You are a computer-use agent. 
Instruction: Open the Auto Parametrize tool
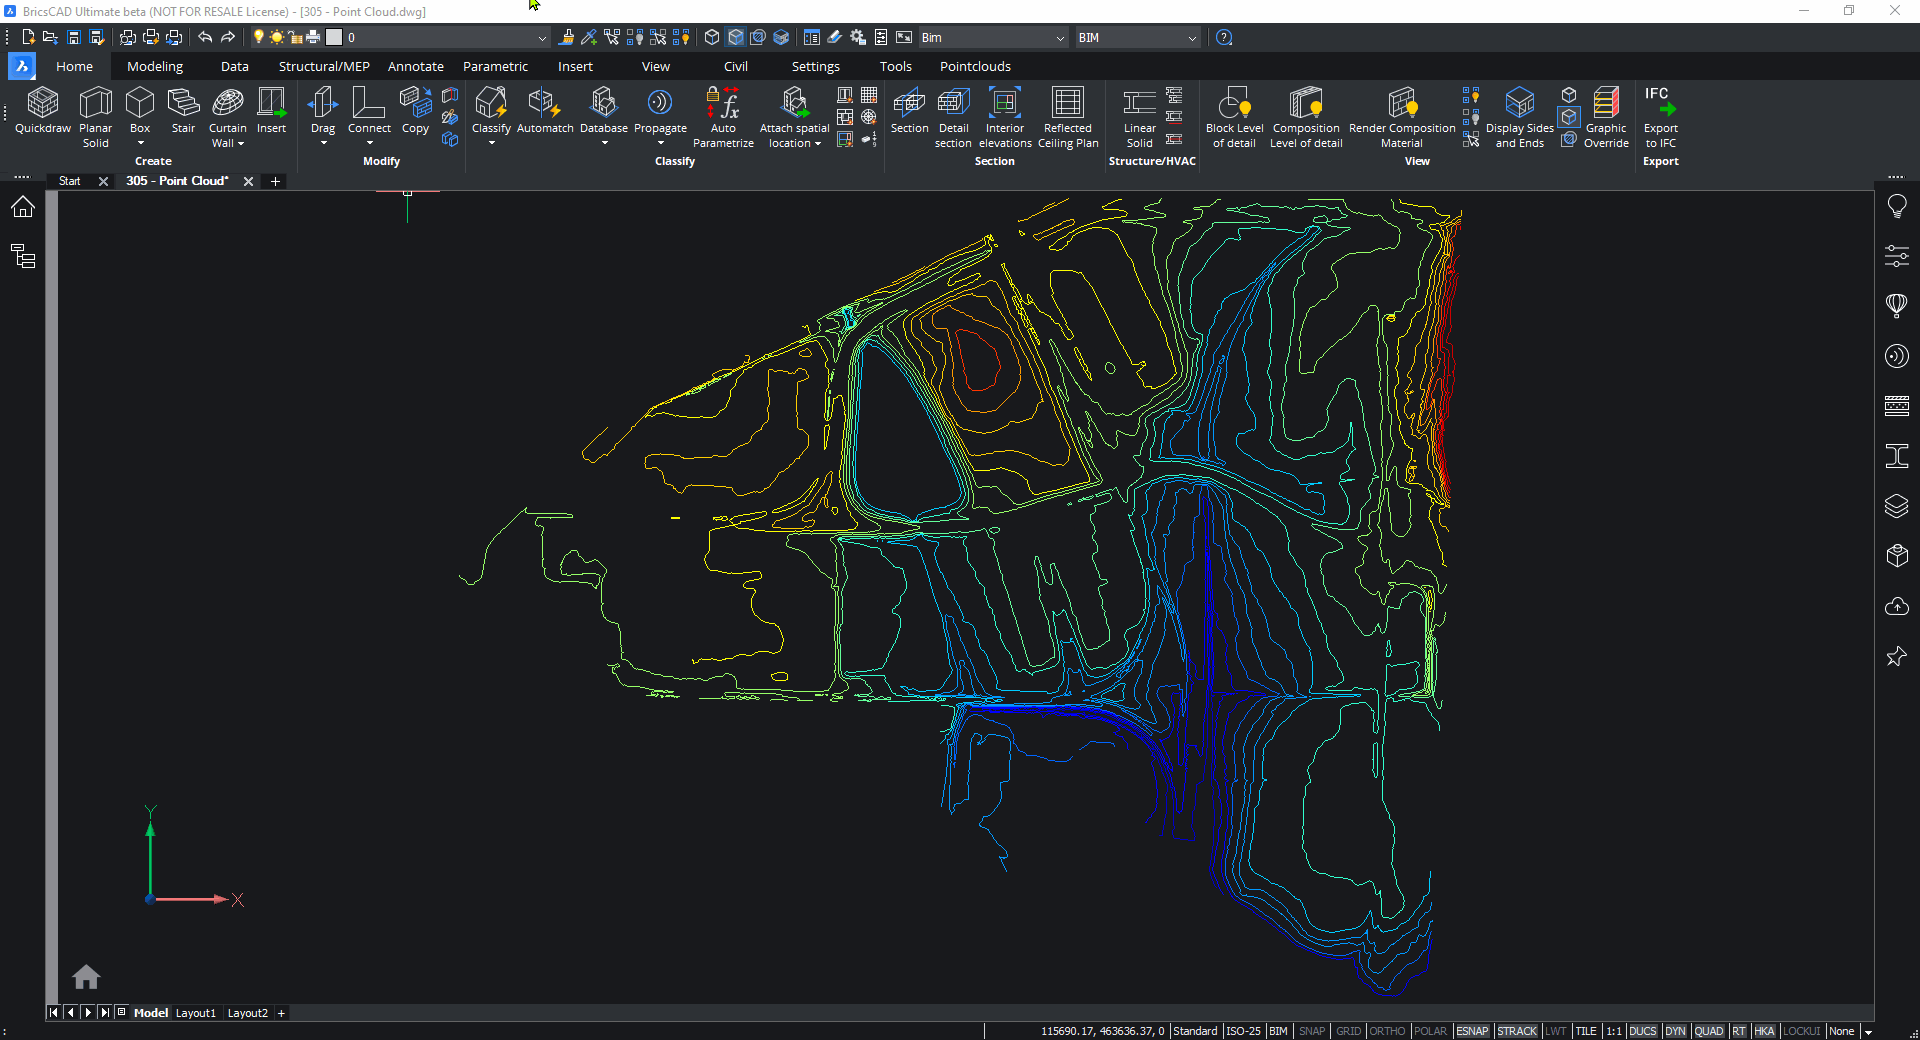tap(723, 118)
